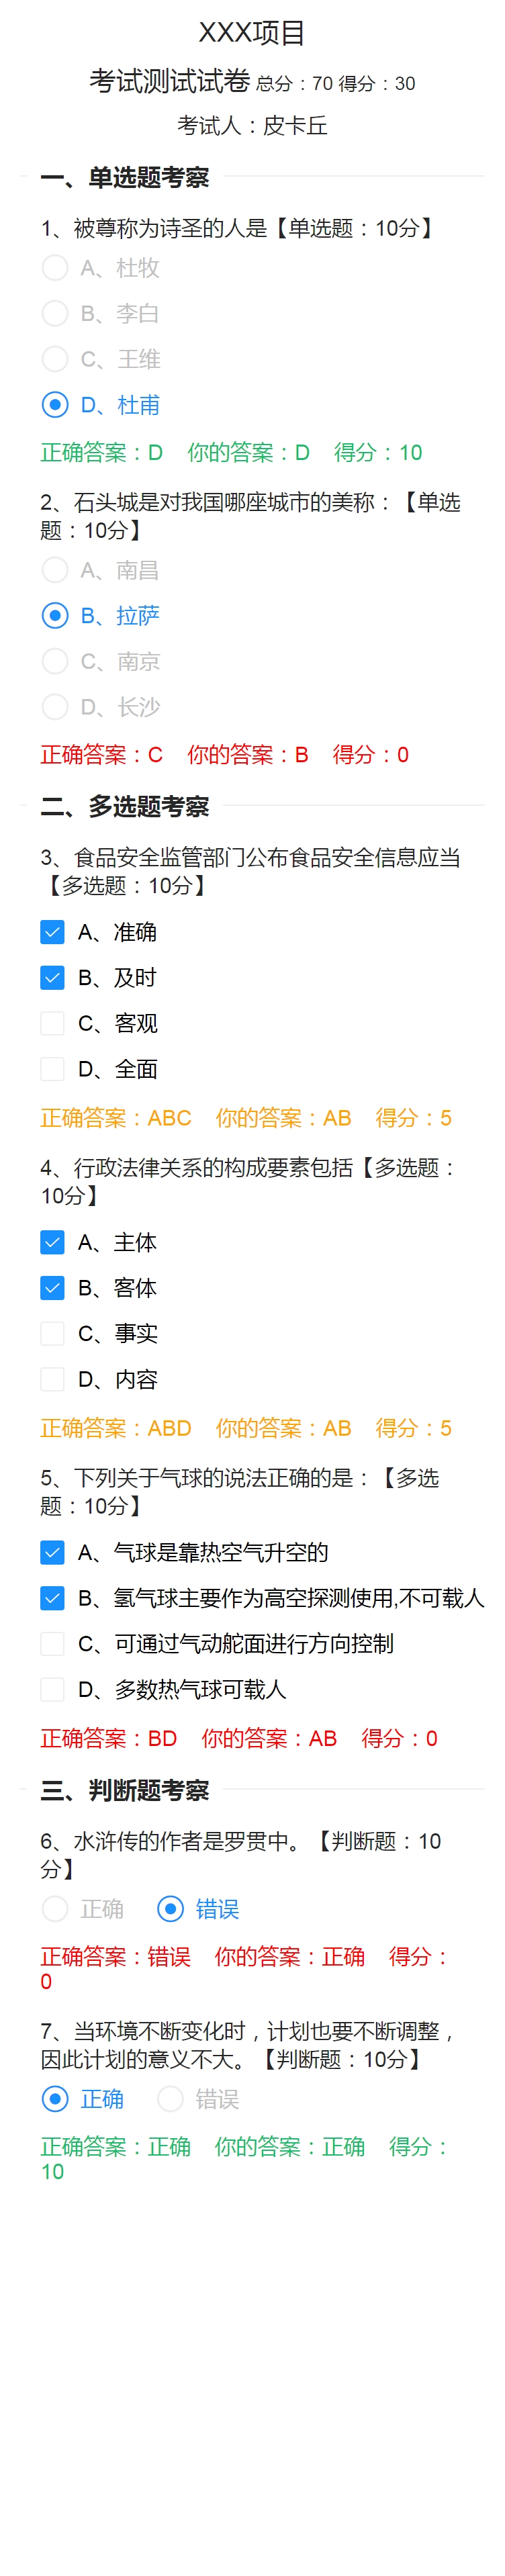Choose C 南京 for the 石头城 question
This screenshot has width=505, height=2576.
55,661
